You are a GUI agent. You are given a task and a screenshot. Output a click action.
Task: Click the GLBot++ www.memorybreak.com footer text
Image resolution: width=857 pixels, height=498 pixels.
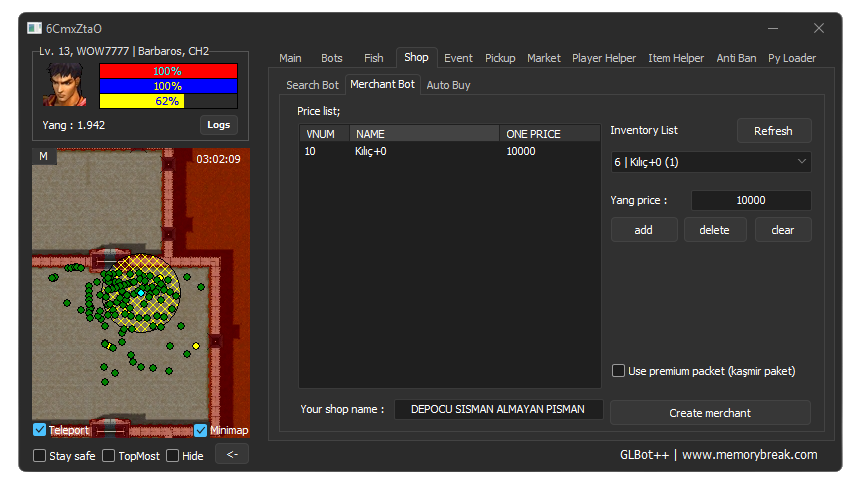tap(719, 455)
